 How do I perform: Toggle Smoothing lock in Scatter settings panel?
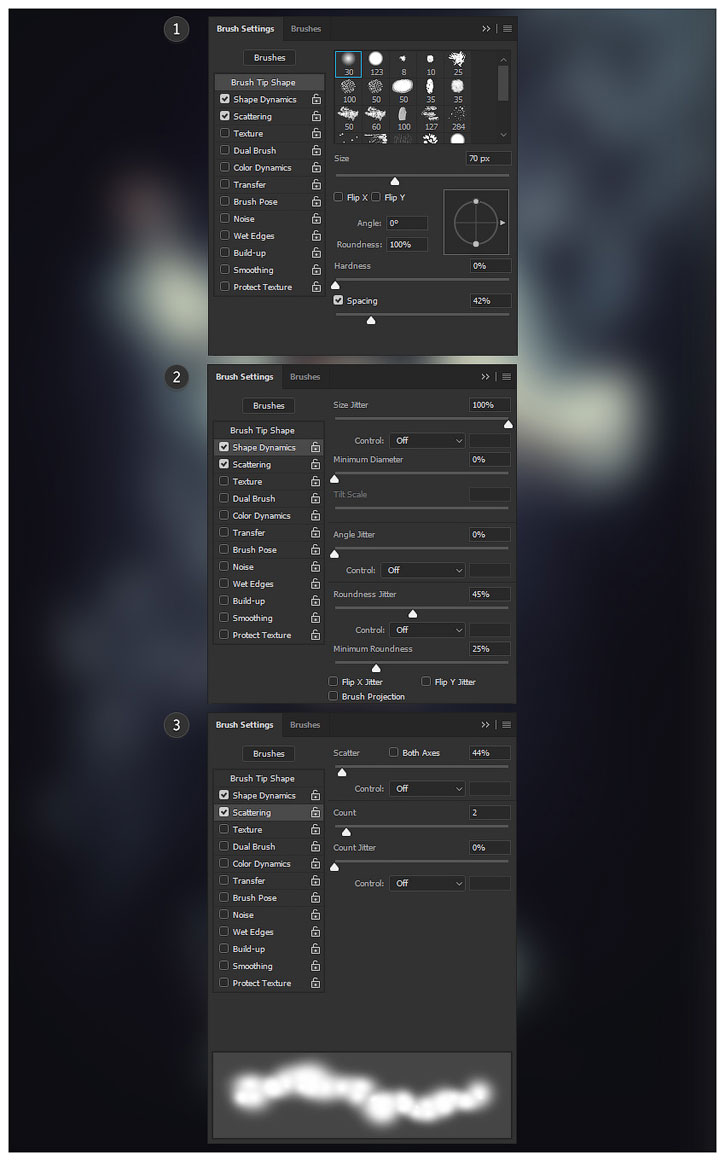point(315,966)
